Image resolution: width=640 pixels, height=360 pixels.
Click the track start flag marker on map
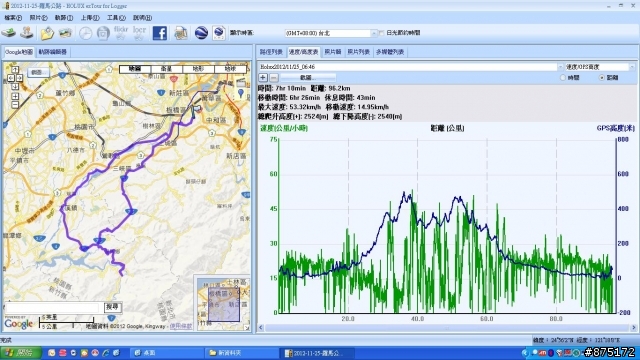point(197,109)
